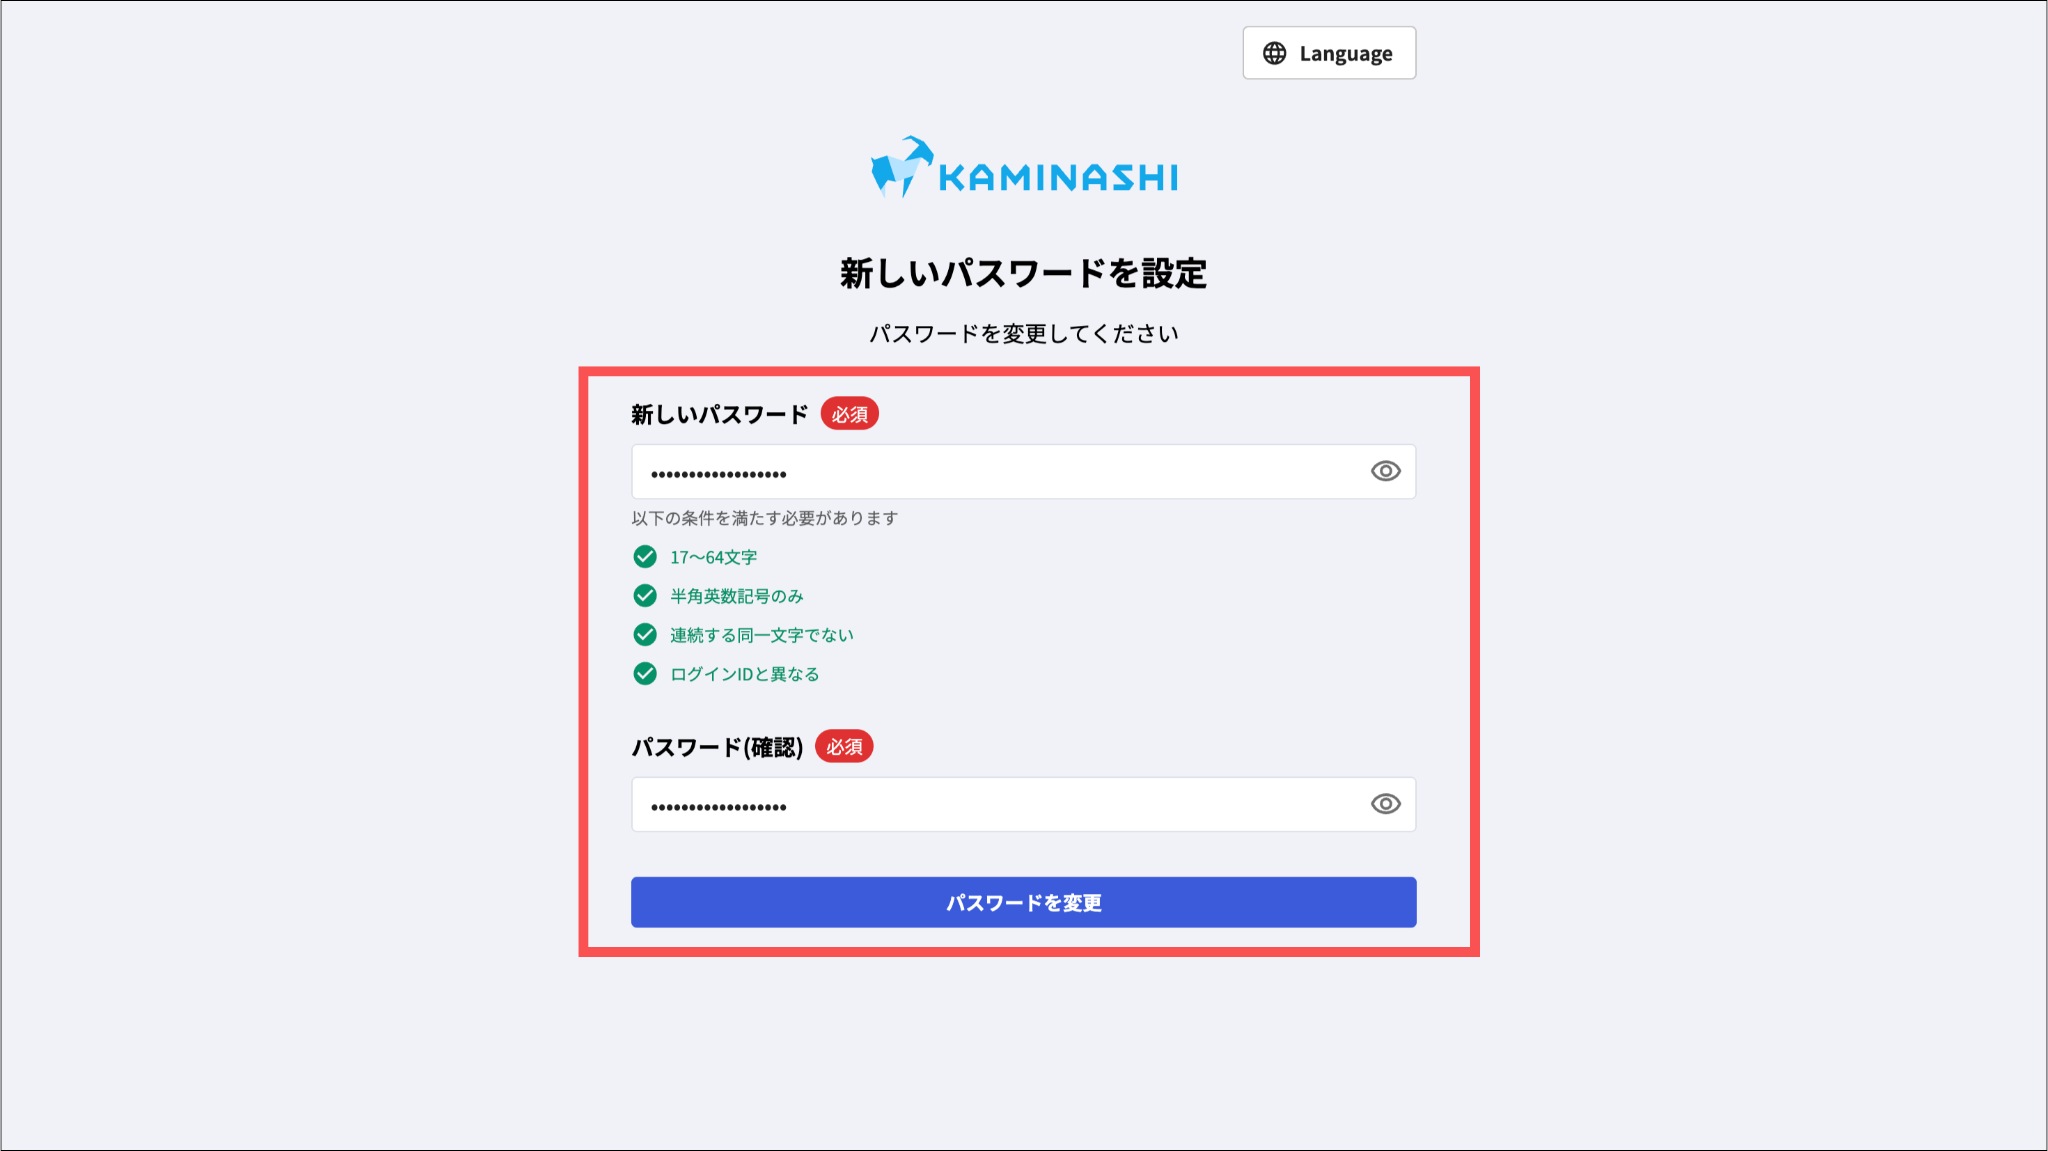This screenshot has width=2048, height=1151.
Task: Click the checkmark next to 17〜64文字
Action: tap(645, 557)
